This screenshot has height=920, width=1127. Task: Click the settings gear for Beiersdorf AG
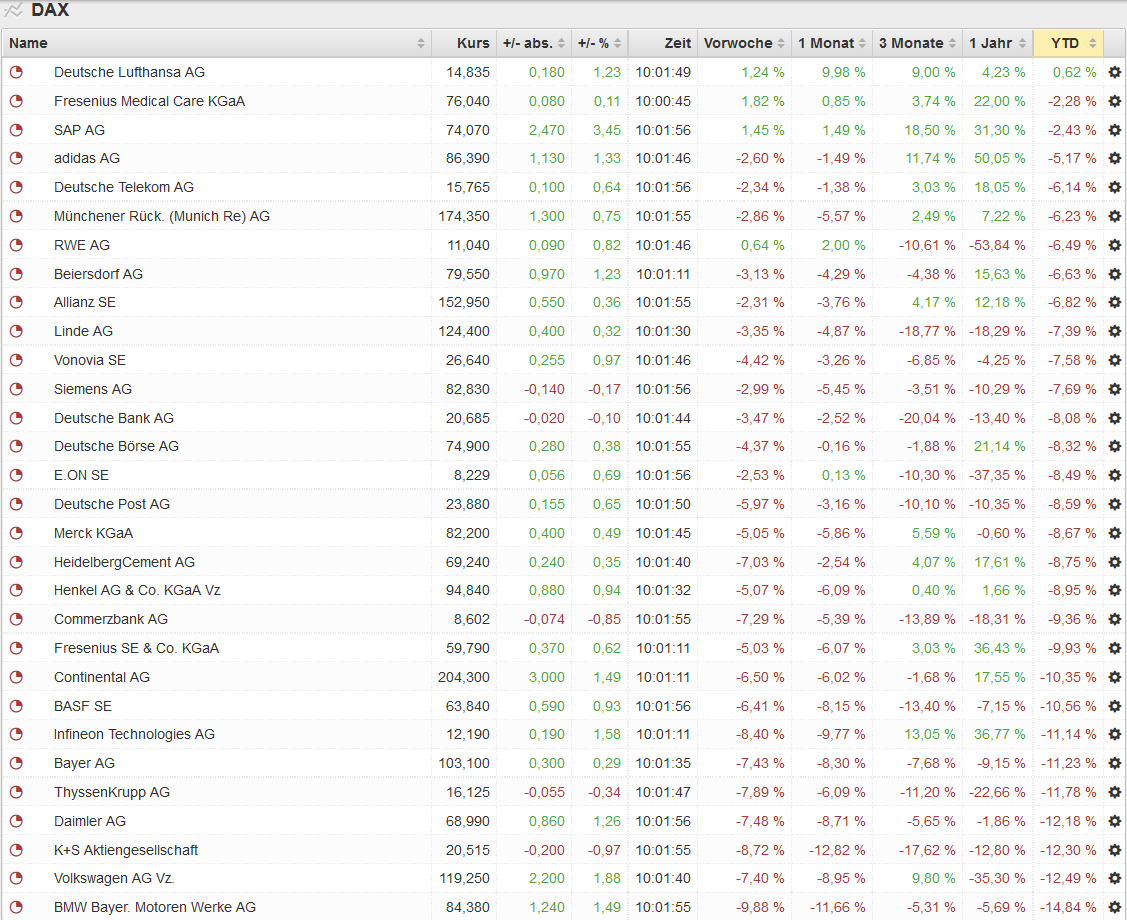pyautogui.click(x=1115, y=274)
